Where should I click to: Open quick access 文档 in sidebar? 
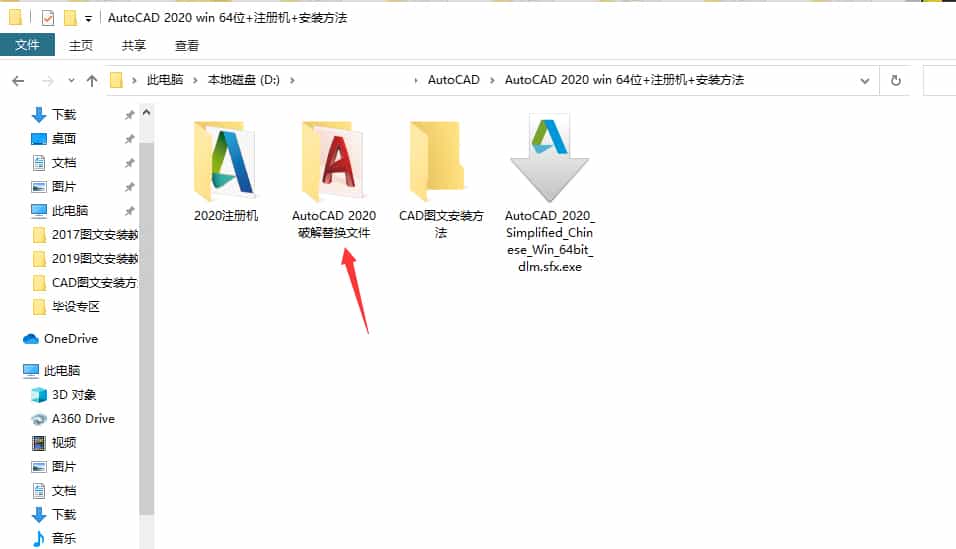tap(63, 162)
